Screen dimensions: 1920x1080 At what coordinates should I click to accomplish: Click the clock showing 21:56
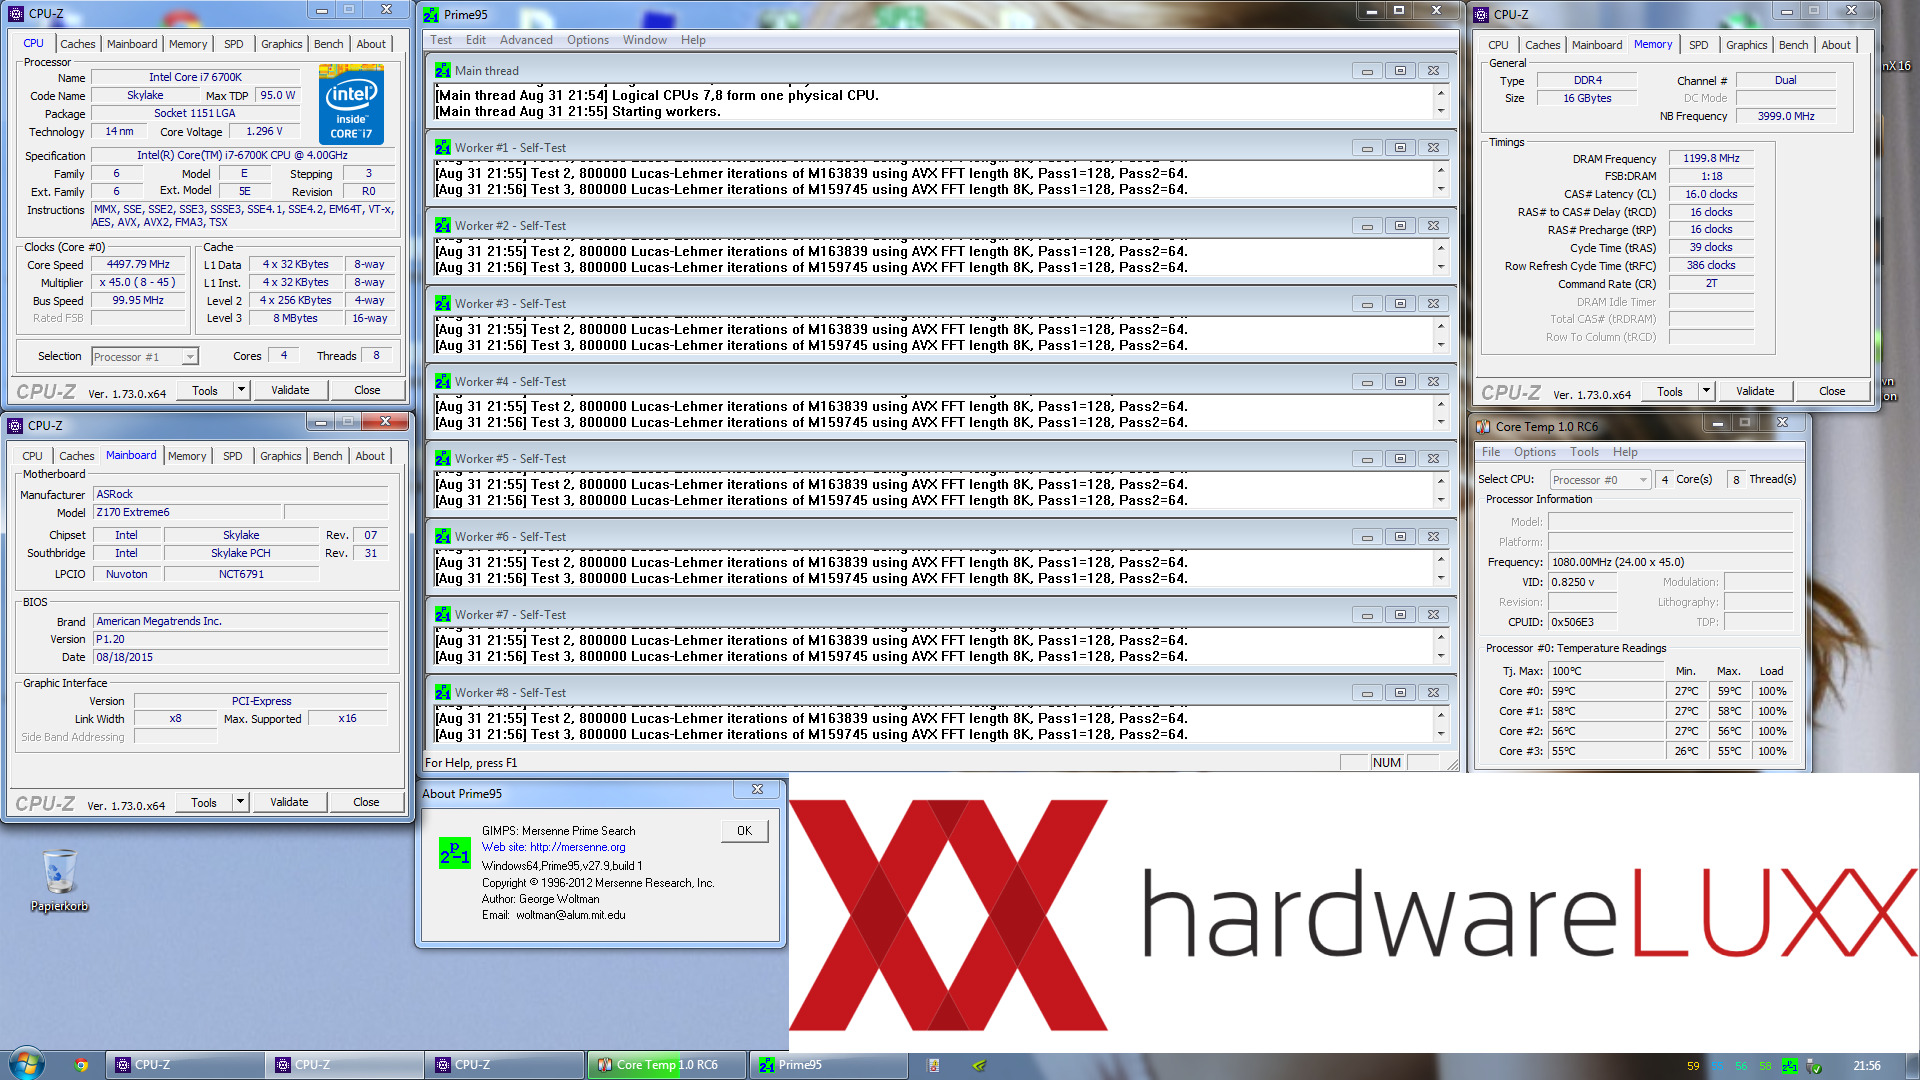1866,1066
